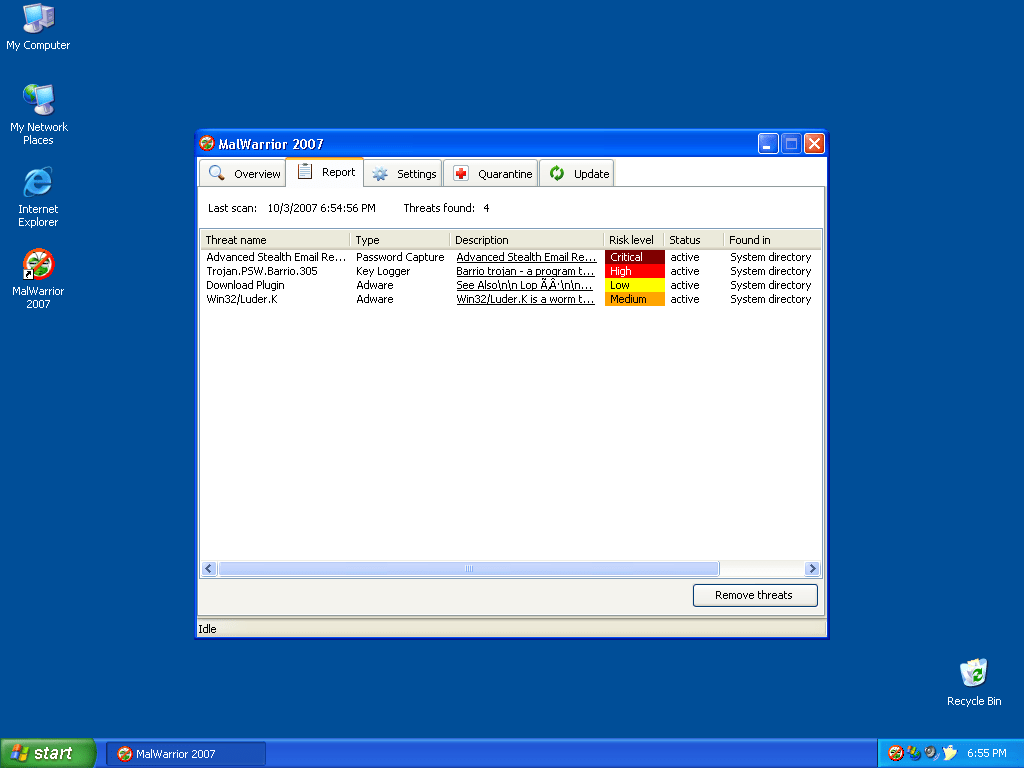This screenshot has height=768, width=1024.
Task: Click the horizontal scrollbar right arrow
Action: click(x=812, y=569)
